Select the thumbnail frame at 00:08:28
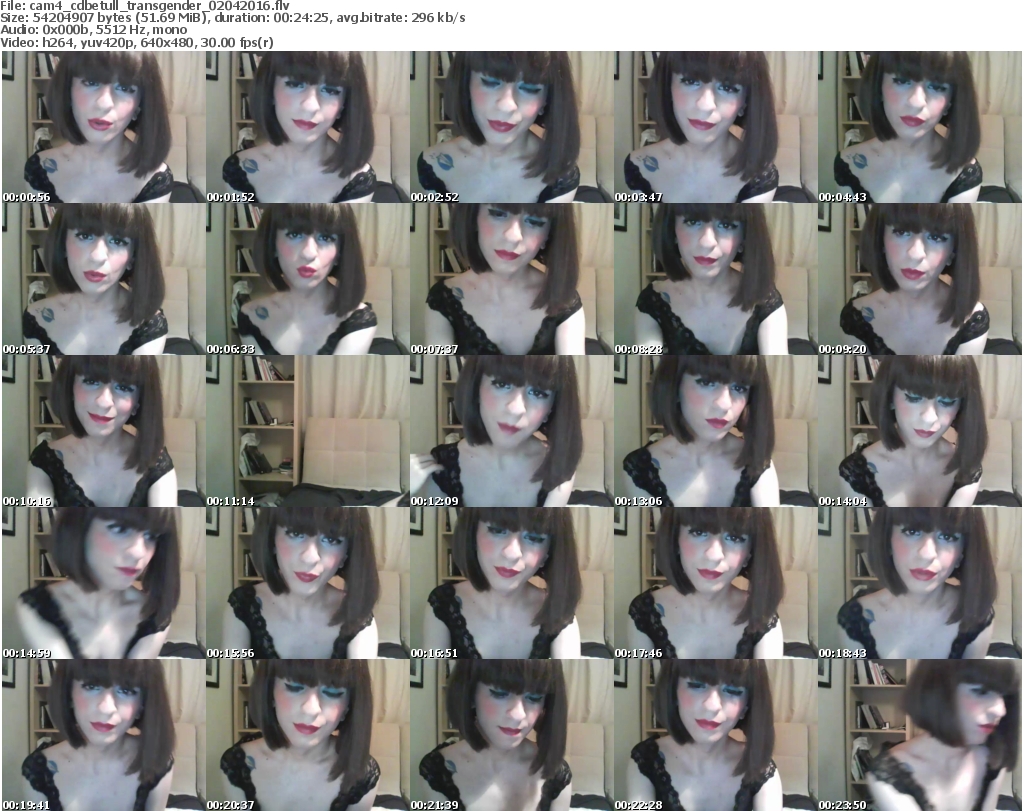 716,279
